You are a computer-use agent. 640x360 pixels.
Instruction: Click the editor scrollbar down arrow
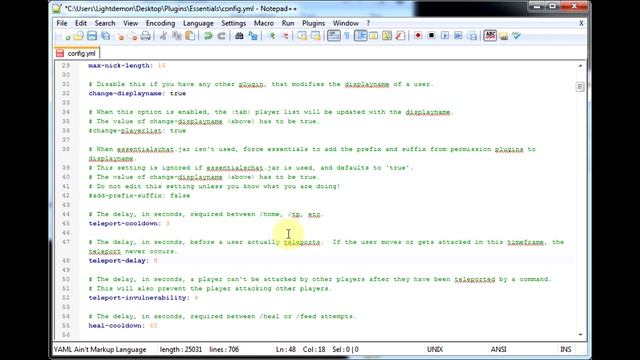(580, 334)
